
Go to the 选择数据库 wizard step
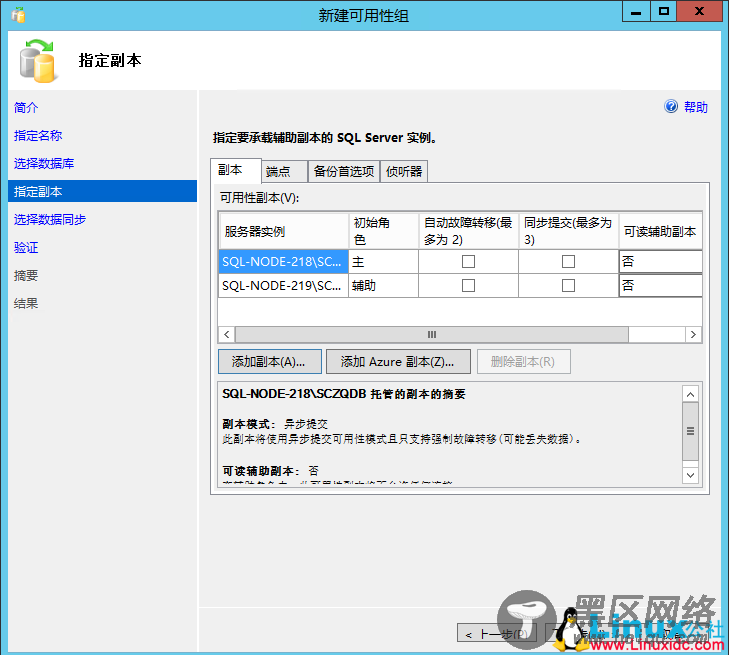tap(44, 163)
